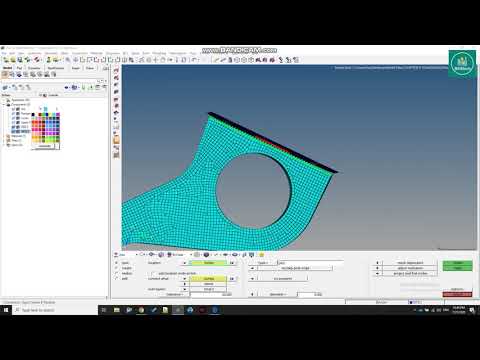Click the green Move Down arrow in the browser toolbar
480x360 pixels.
tap(90, 87)
